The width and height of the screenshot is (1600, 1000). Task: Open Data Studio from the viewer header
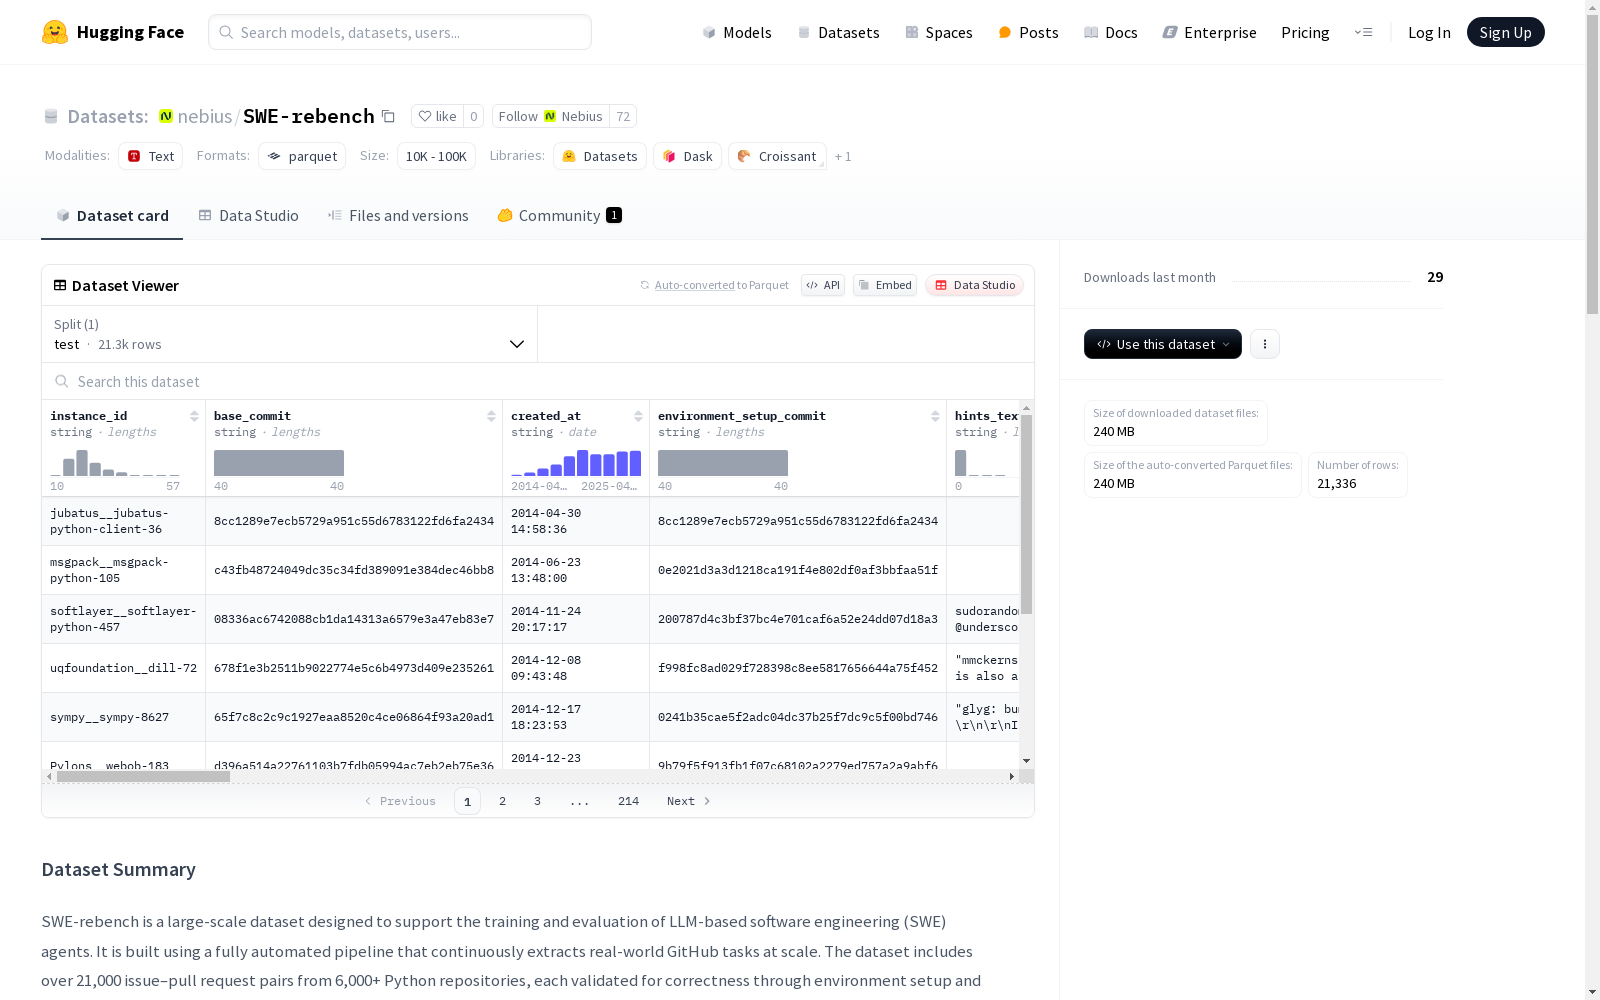click(x=974, y=285)
